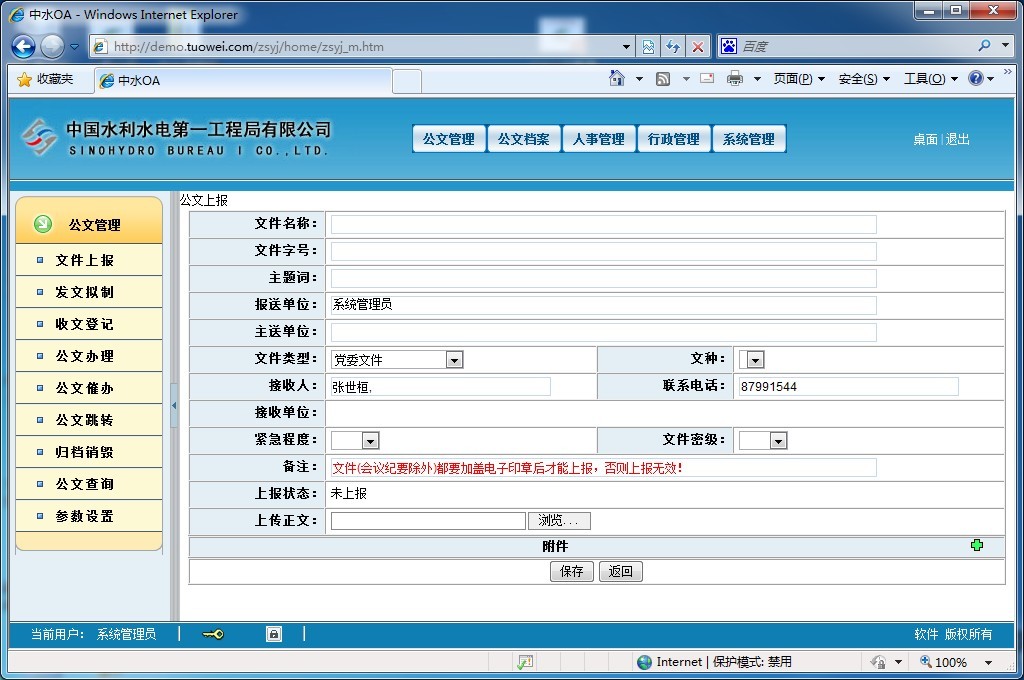Click the read mail envelope icon
The width and height of the screenshot is (1024, 680).
point(707,79)
